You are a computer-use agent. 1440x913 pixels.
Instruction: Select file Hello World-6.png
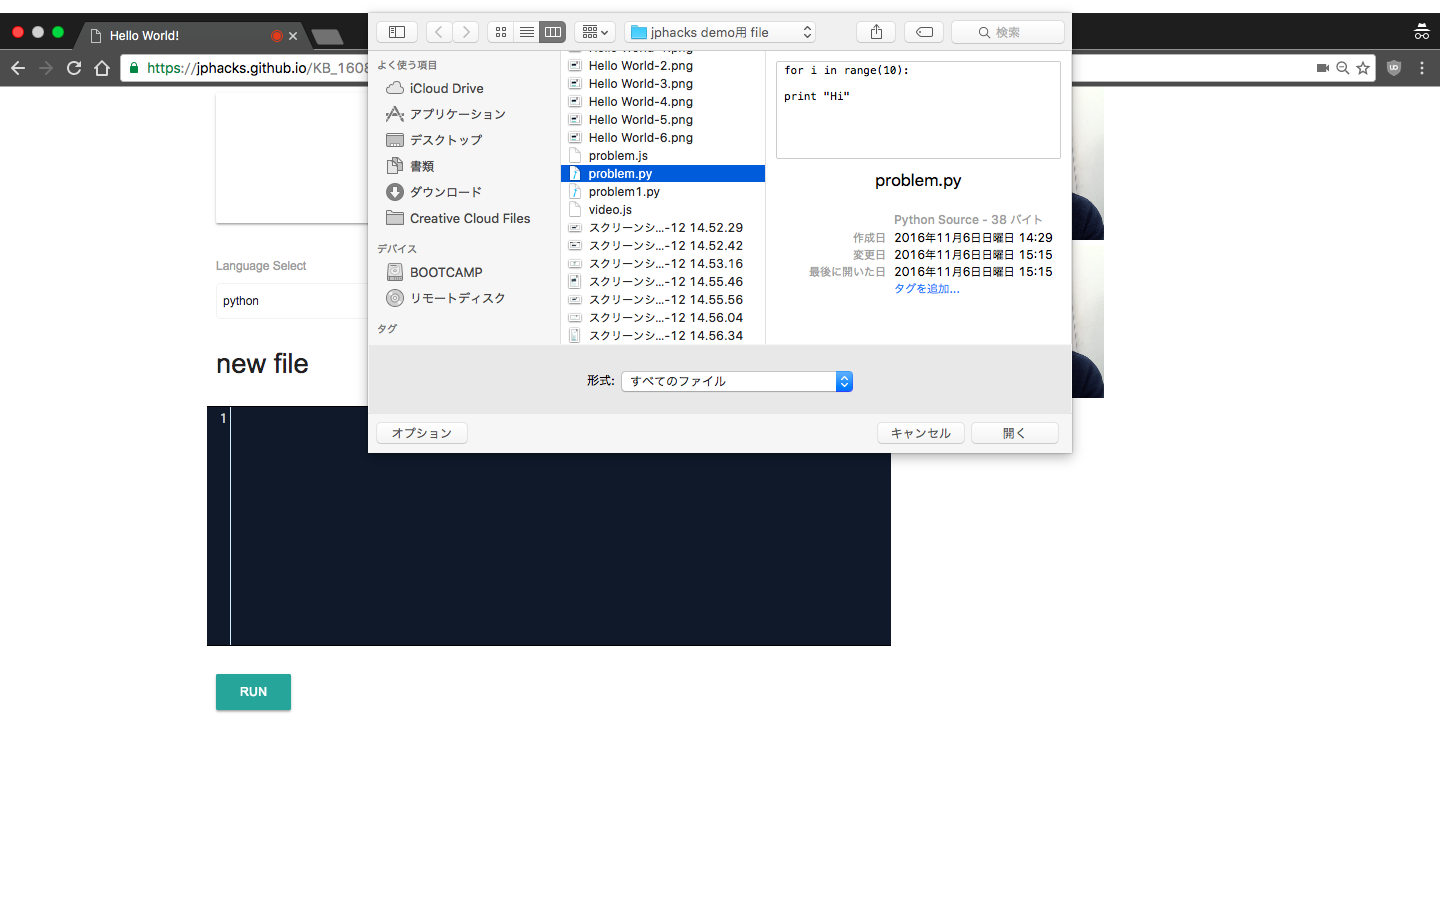[x=663, y=138]
